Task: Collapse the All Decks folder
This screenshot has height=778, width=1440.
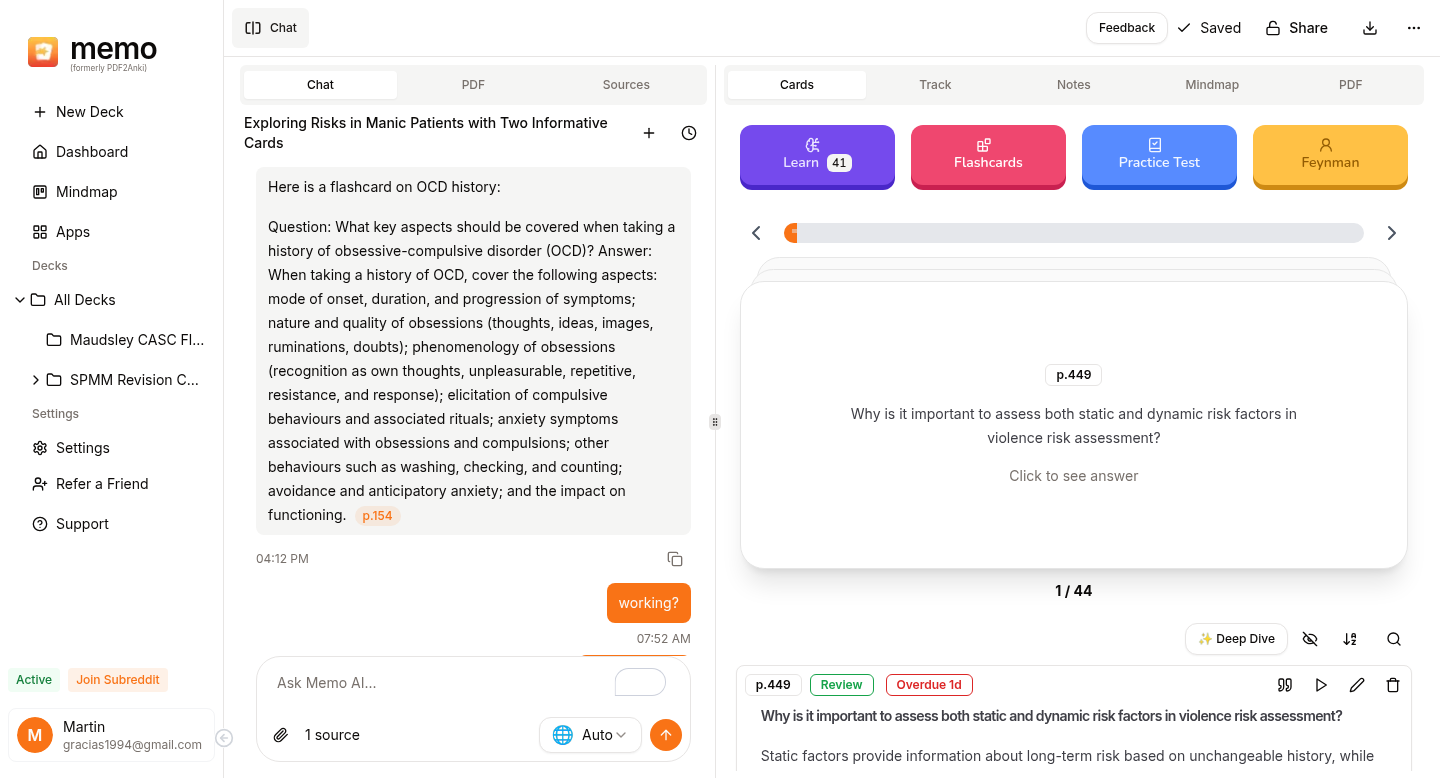Action: click(x=20, y=300)
